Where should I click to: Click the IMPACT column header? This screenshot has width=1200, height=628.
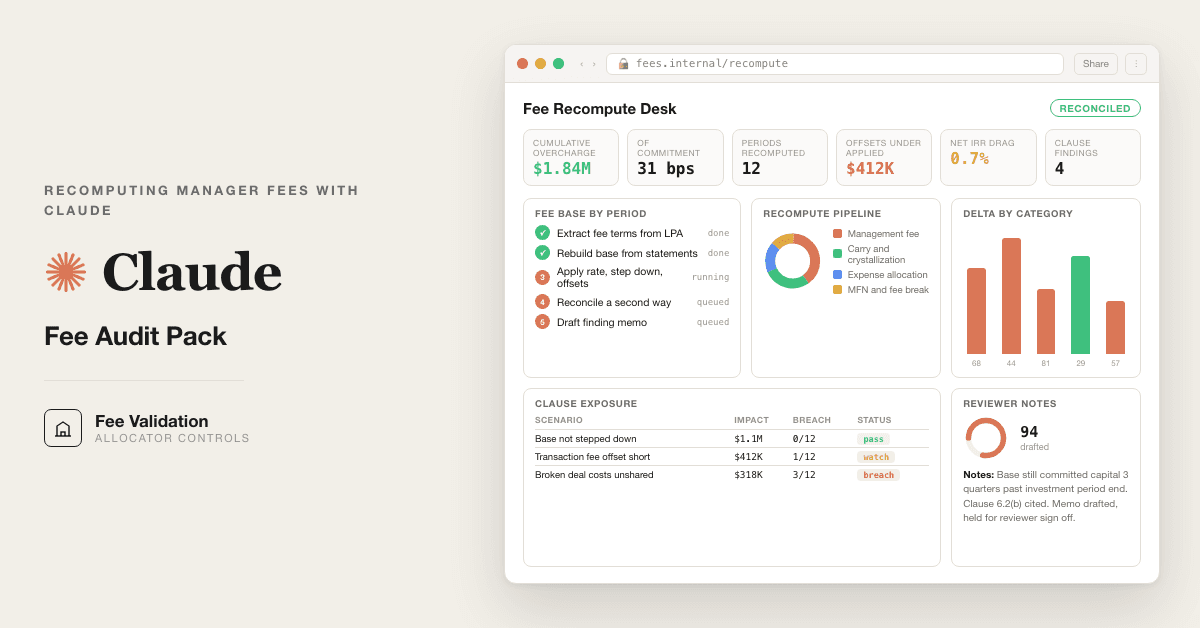pos(751,420)
